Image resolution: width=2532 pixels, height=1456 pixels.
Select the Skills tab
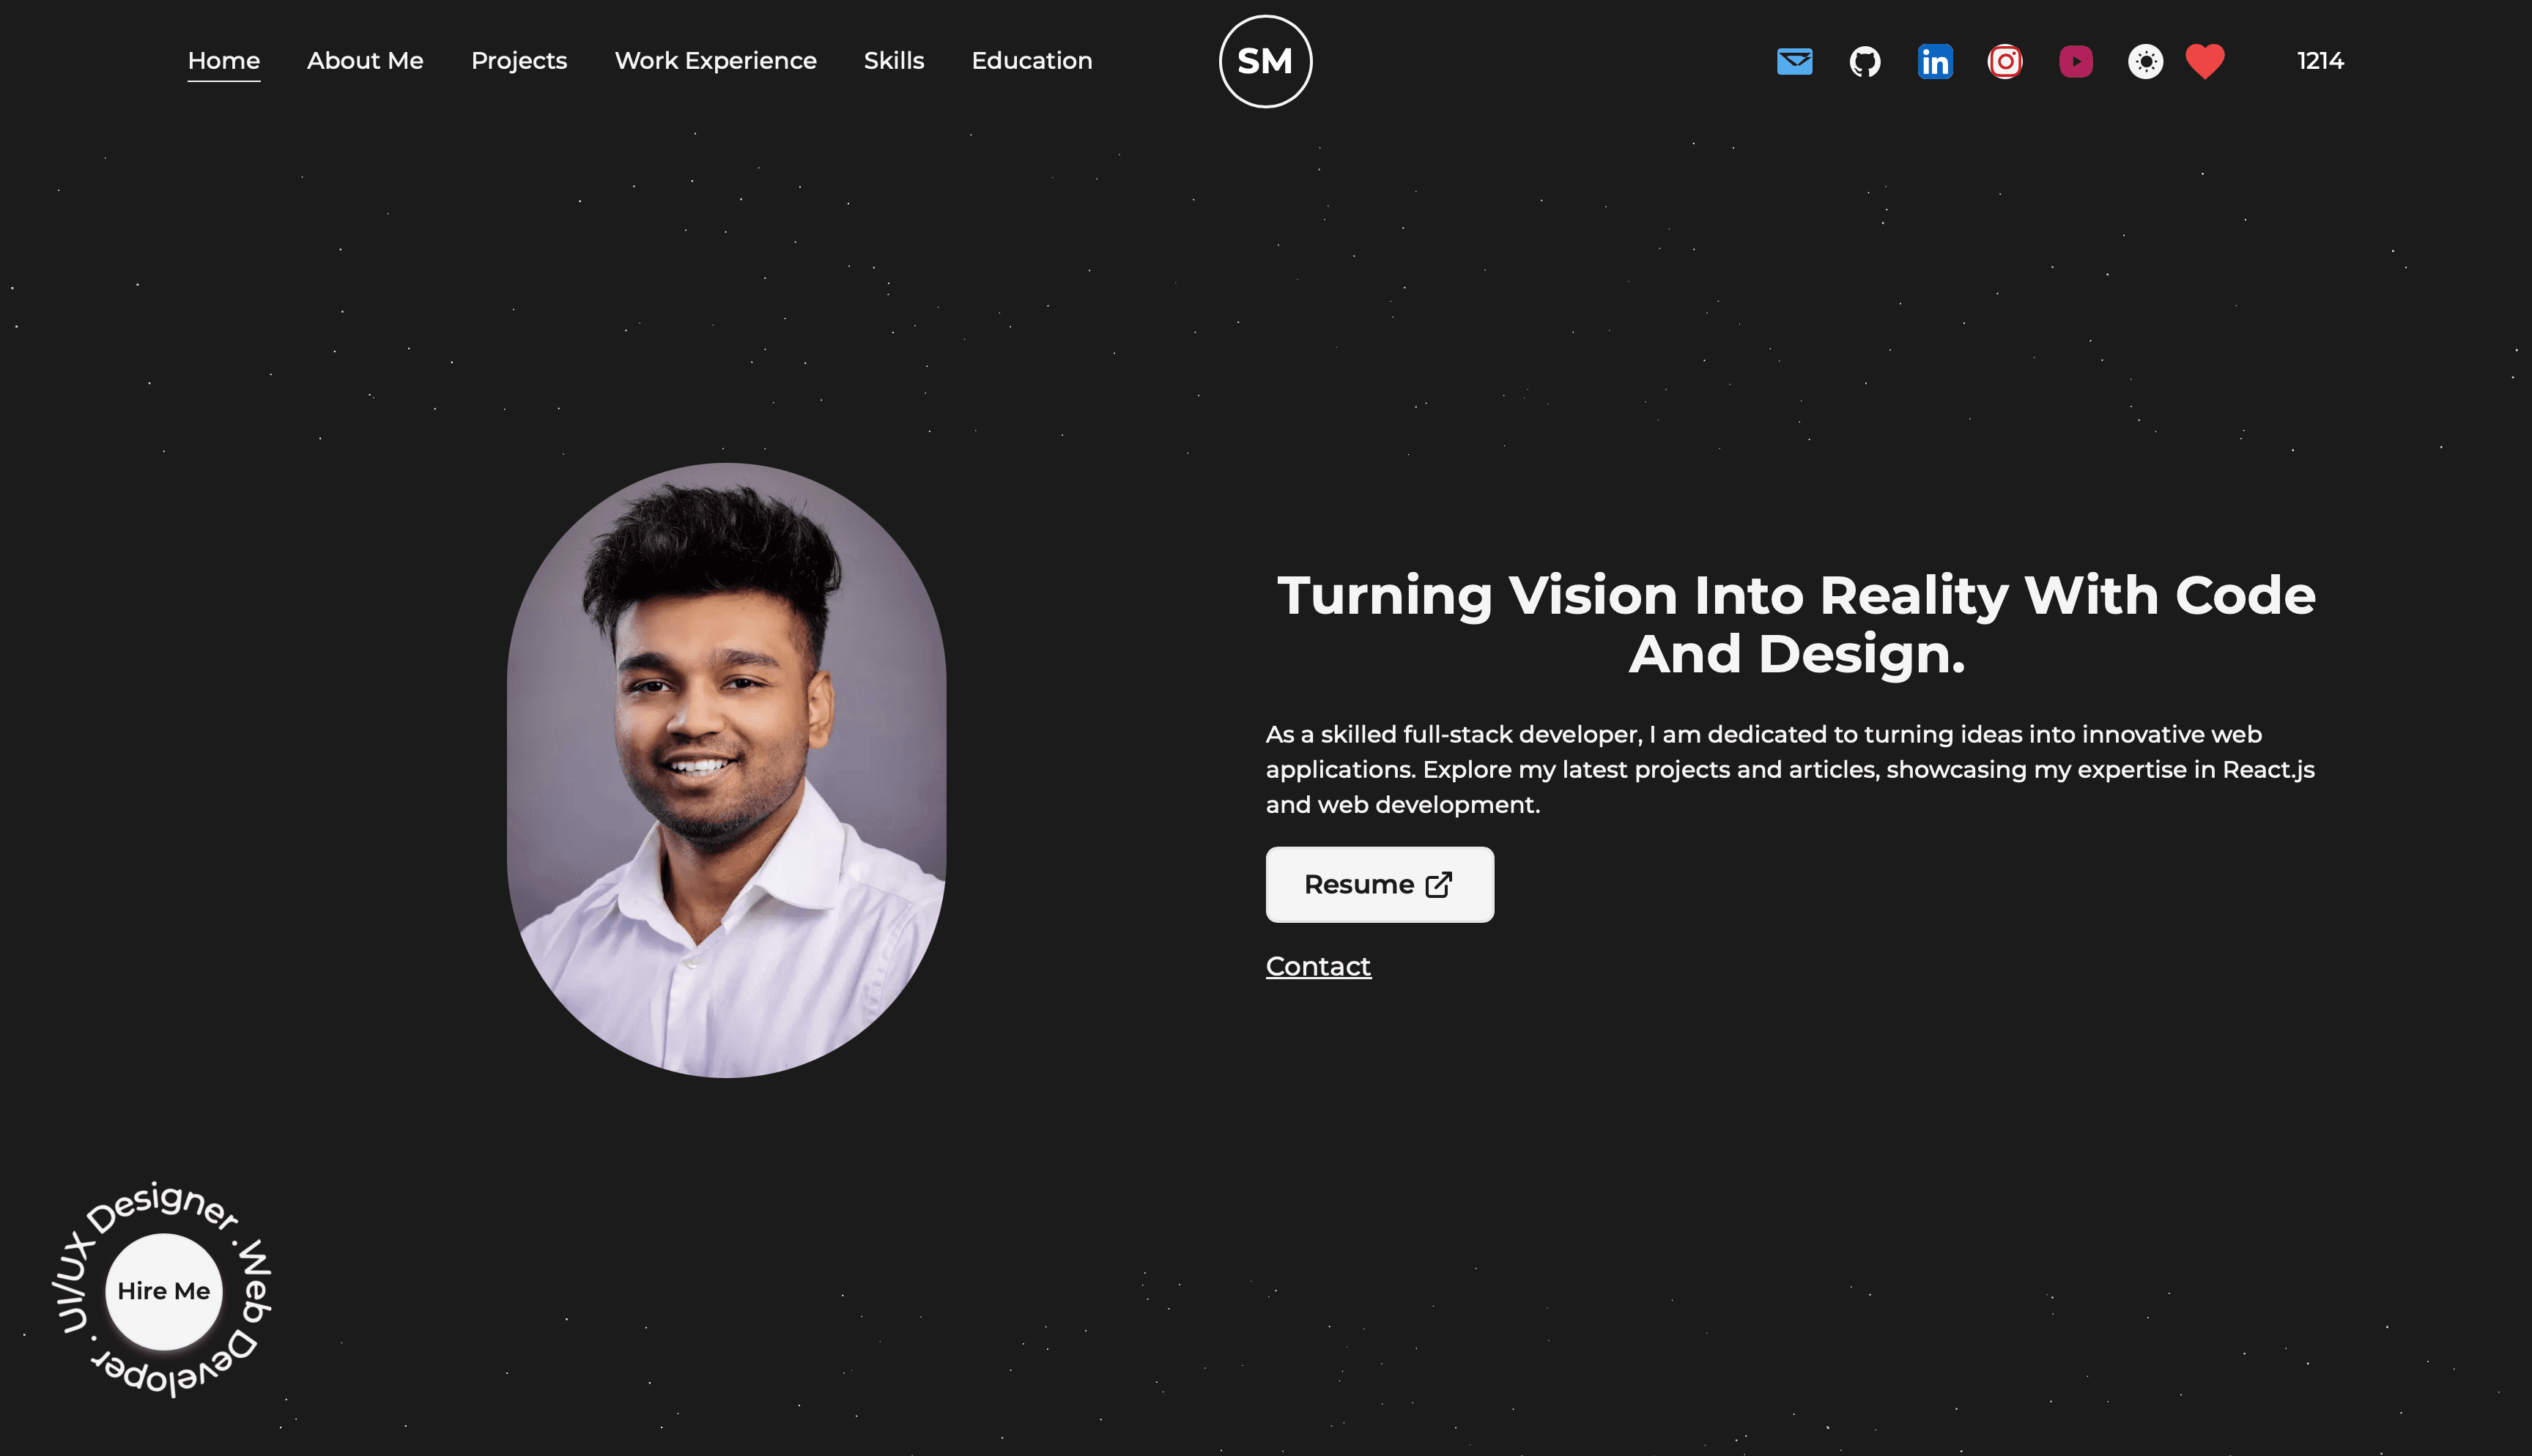point(894,59)
